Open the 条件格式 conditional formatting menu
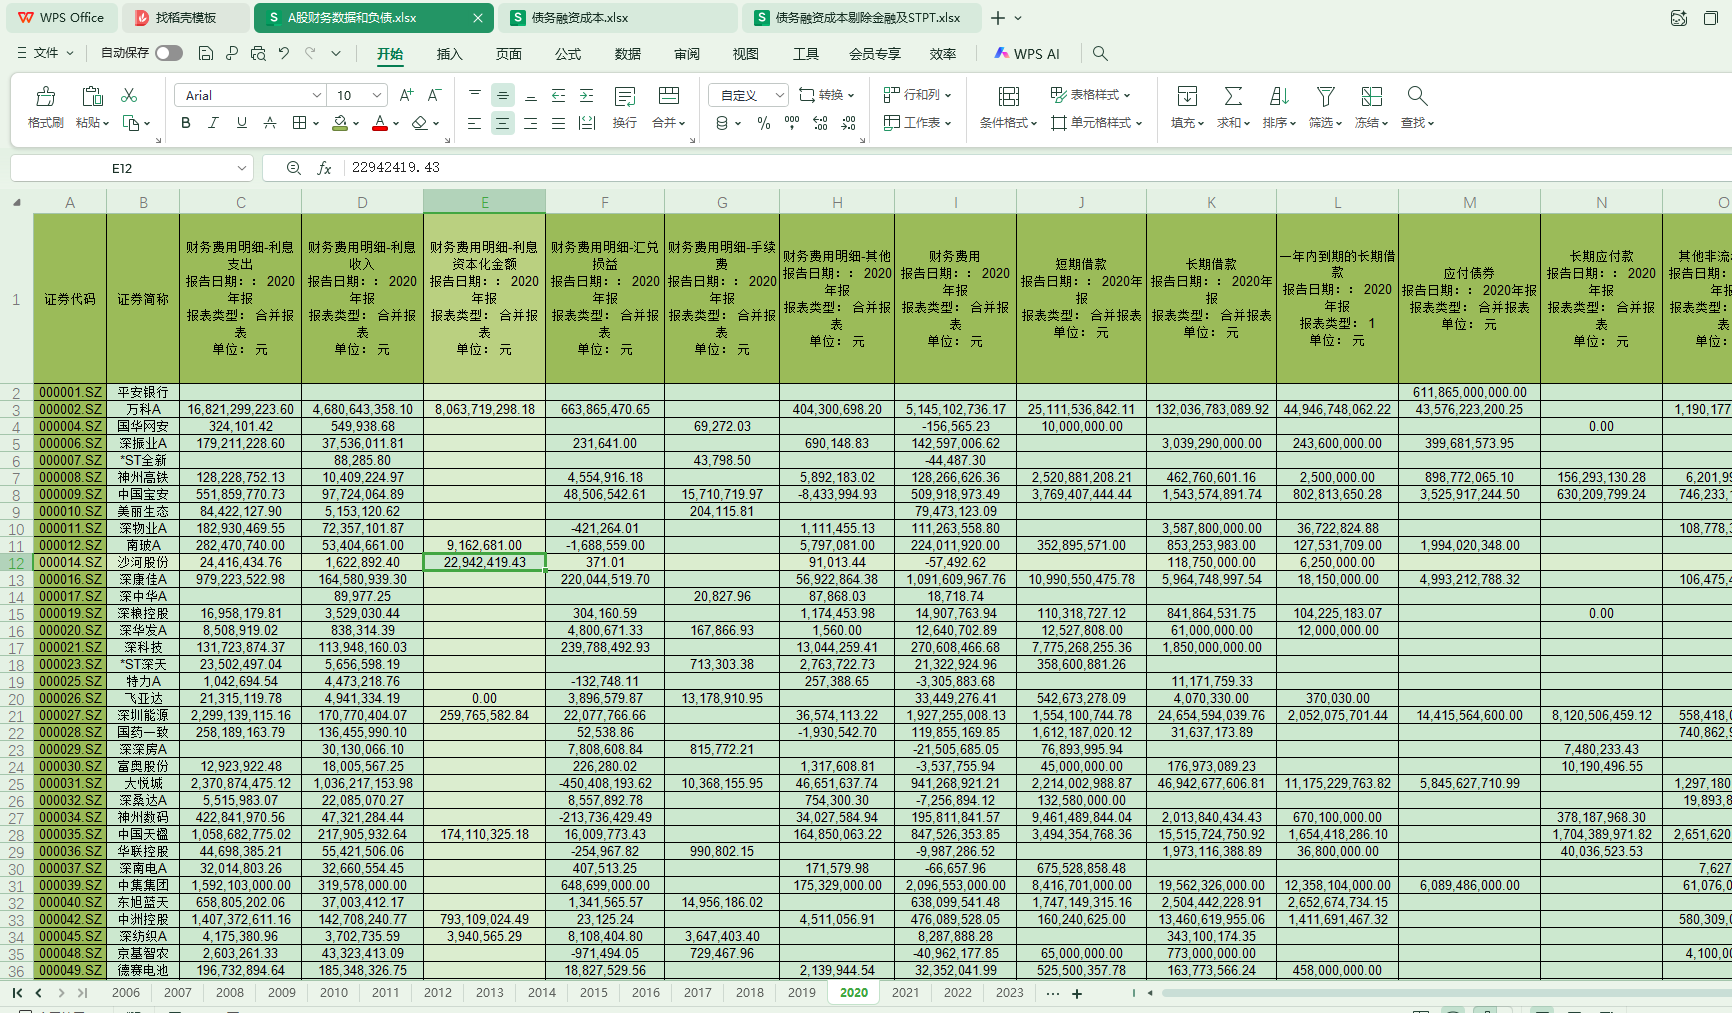Viewport: 1732px width, 1013px height. (1009, 107)
